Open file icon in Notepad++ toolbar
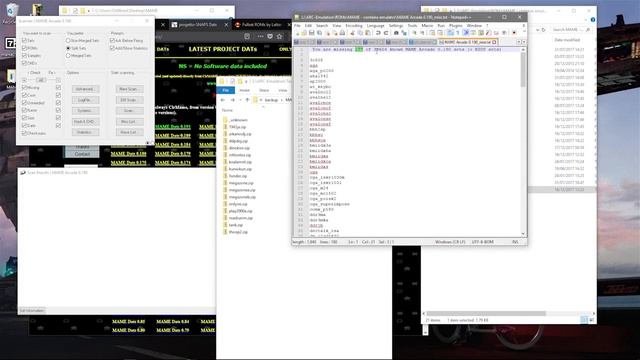Viewport: 640px width, 360px height. point(304,33)
